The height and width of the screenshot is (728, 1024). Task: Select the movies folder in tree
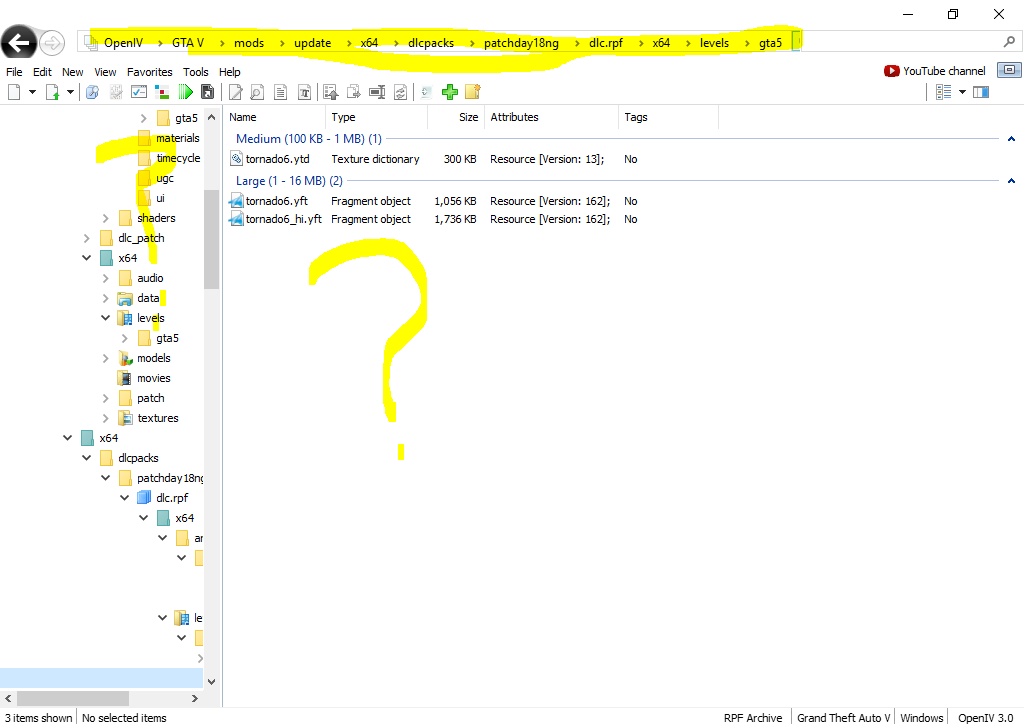[x=153, y=378]
